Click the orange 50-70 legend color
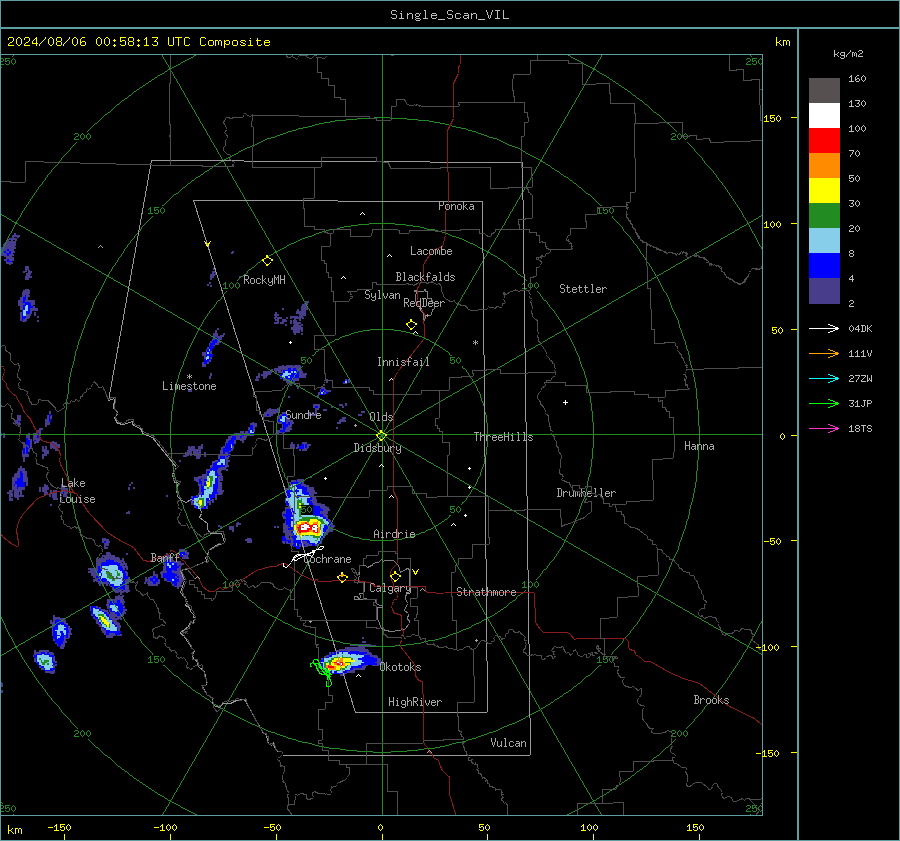 [824, 166]
